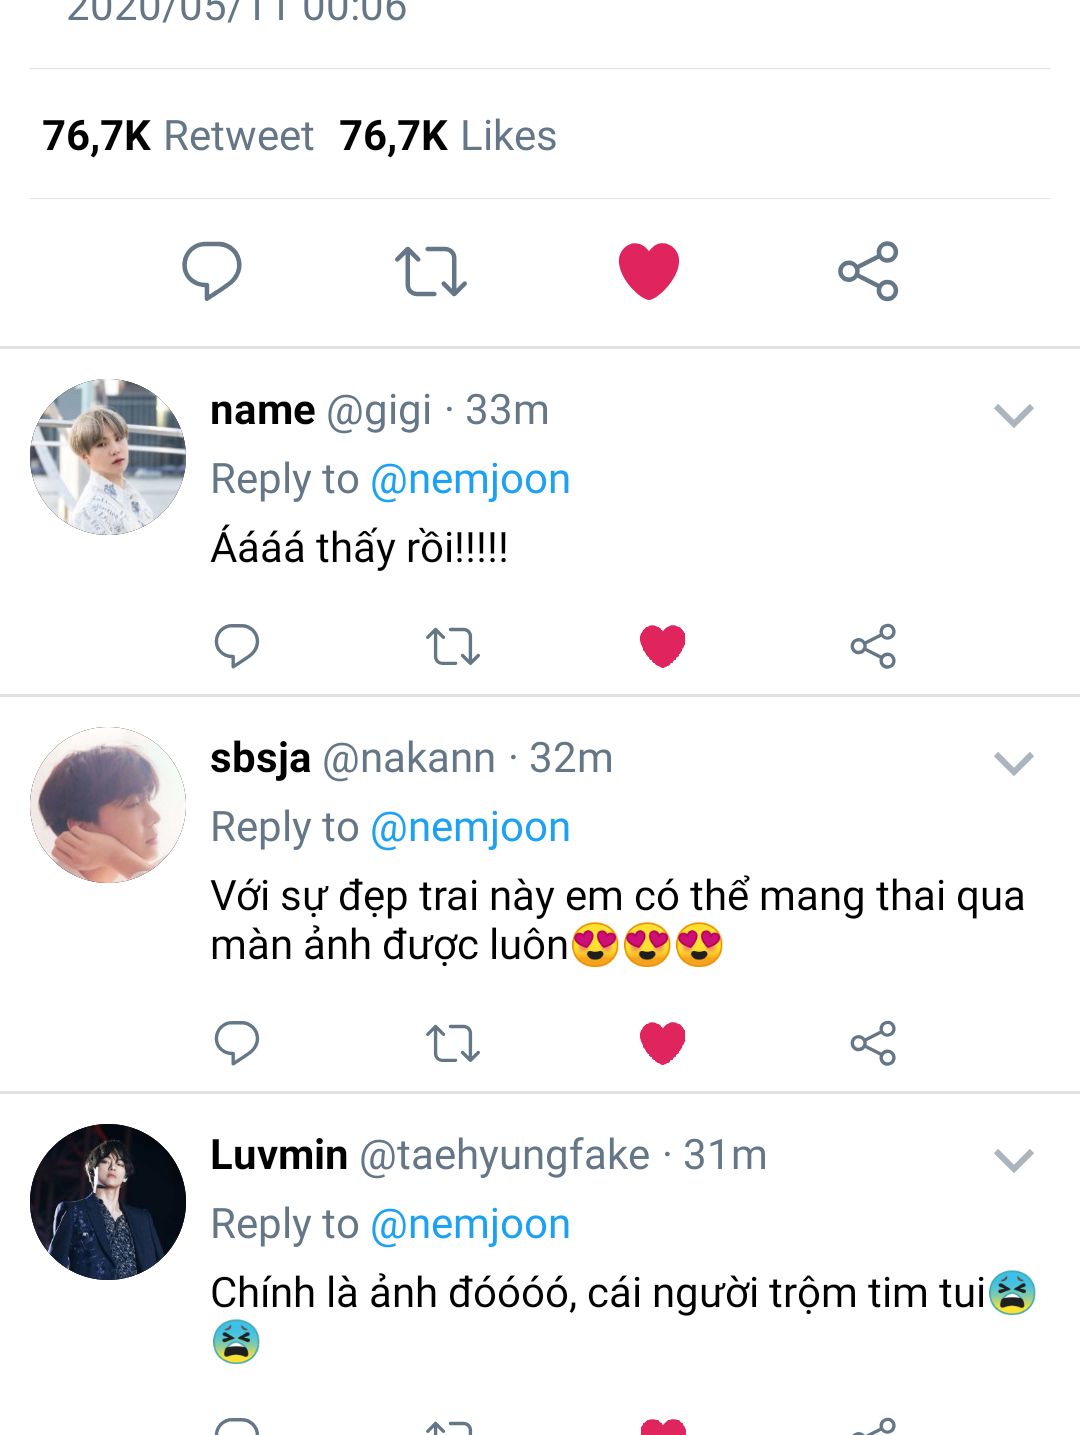Viewport: 1080px width, 1435px height.
Task: Unlike the main tweet
Action: [x=649, y=270]
